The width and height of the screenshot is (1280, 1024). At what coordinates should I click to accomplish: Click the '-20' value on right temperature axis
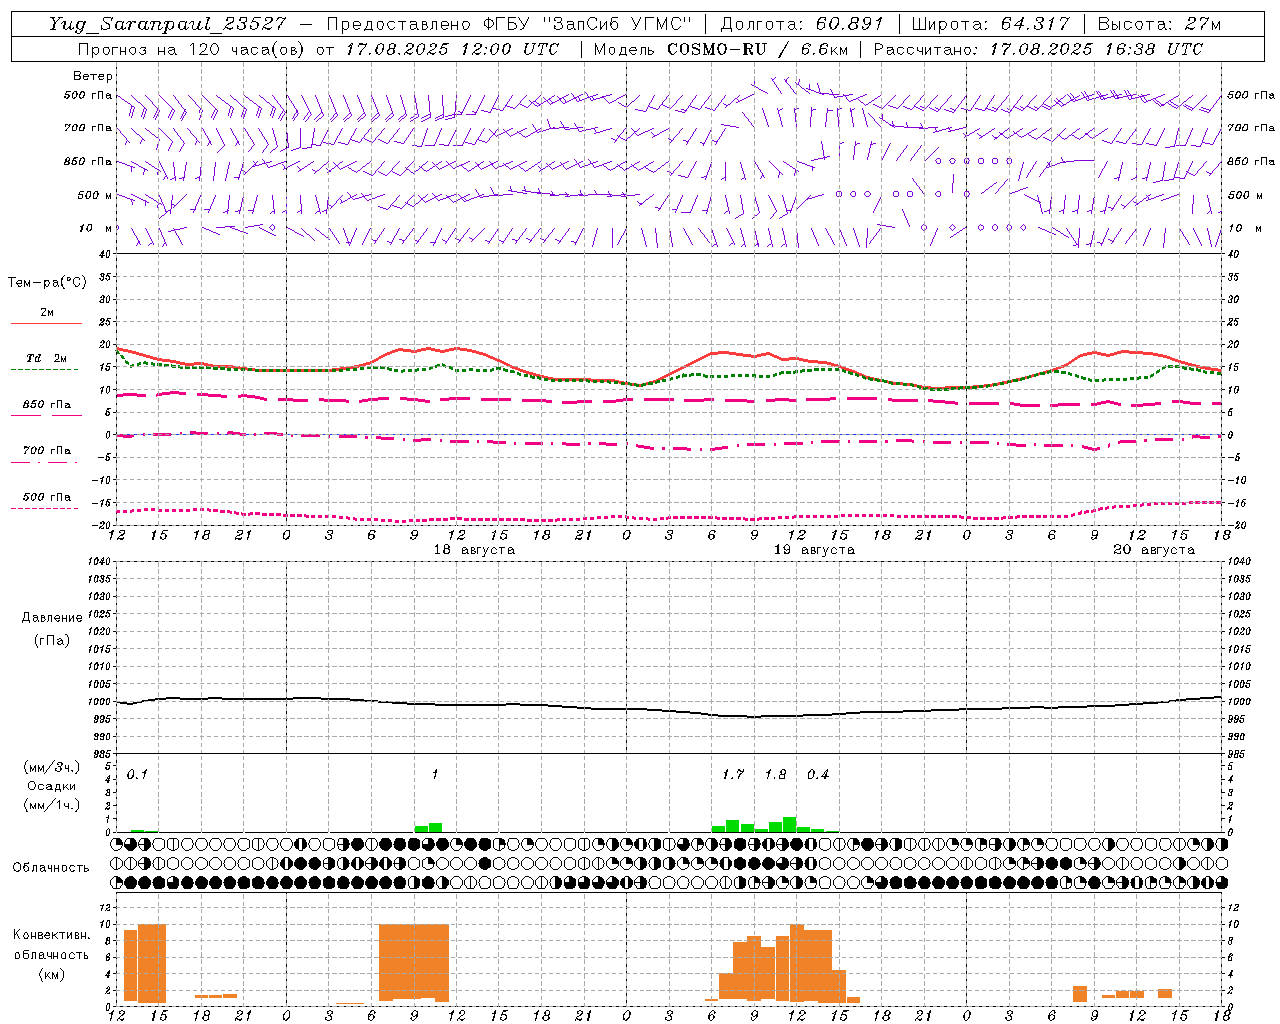(1235, 525)
